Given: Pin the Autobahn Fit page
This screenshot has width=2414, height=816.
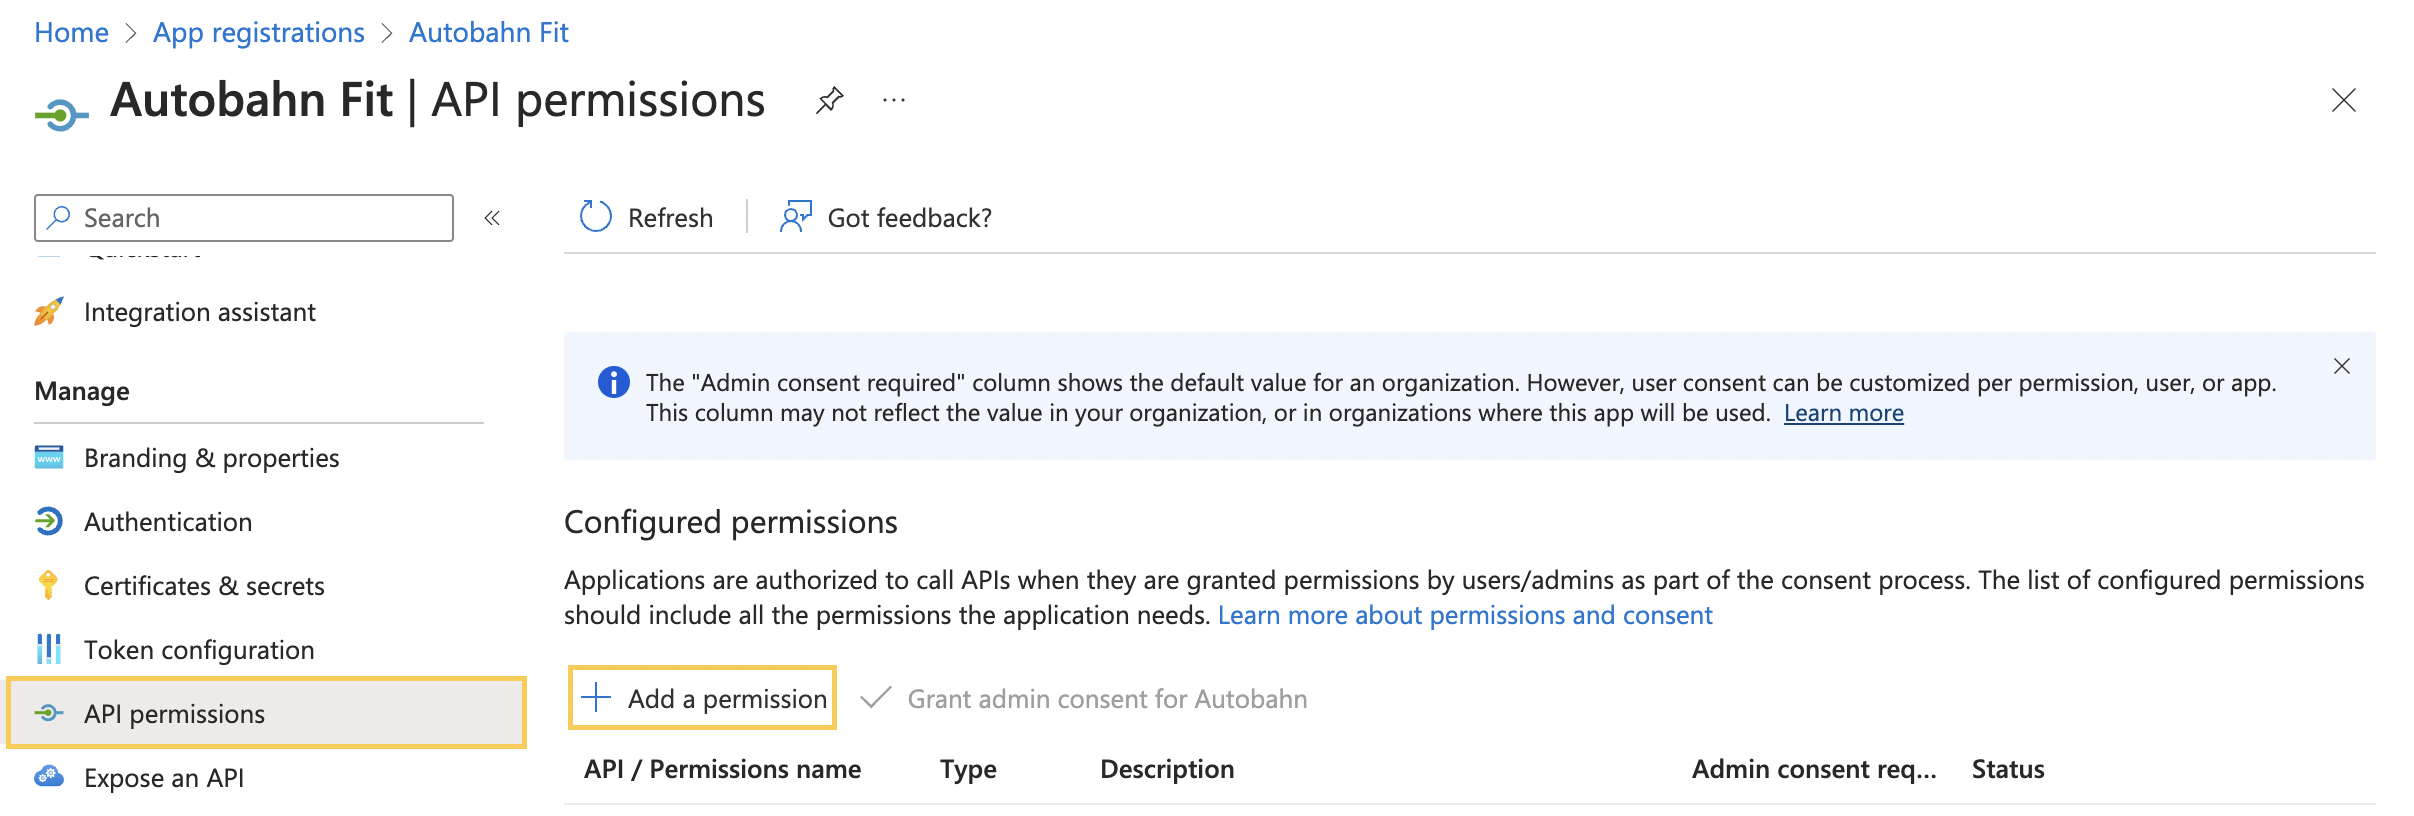Looking at the screenshot, I should (829, 100).
